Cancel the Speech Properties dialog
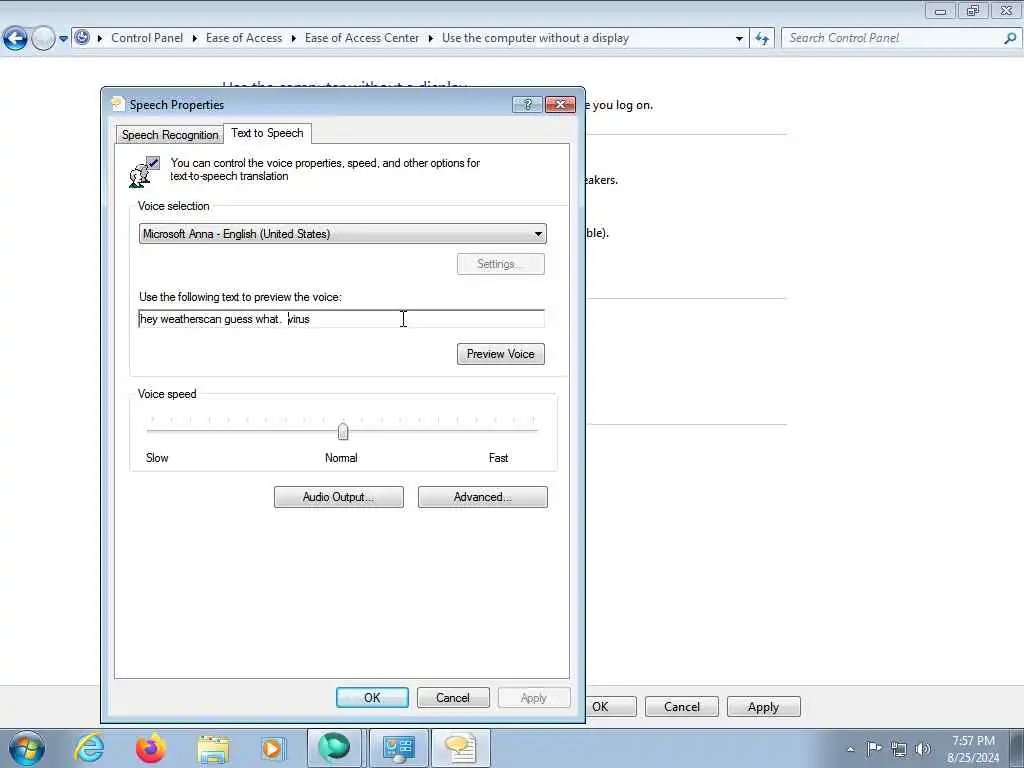This screenshot has height=768, width=1024. point(453,697)
